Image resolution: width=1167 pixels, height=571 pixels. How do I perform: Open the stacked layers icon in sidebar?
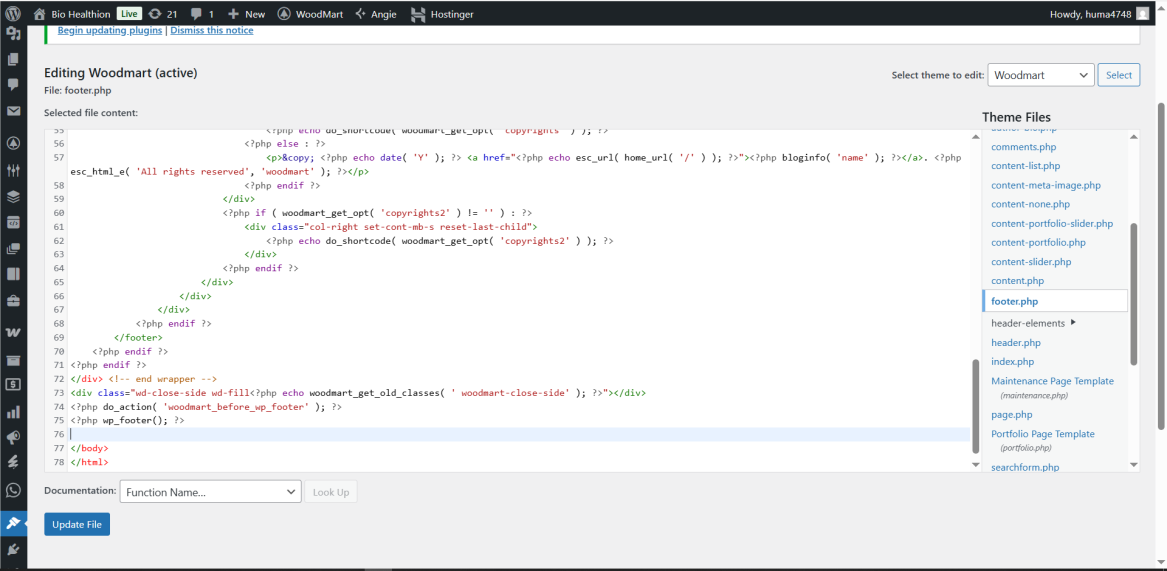(x=13, y=197)
